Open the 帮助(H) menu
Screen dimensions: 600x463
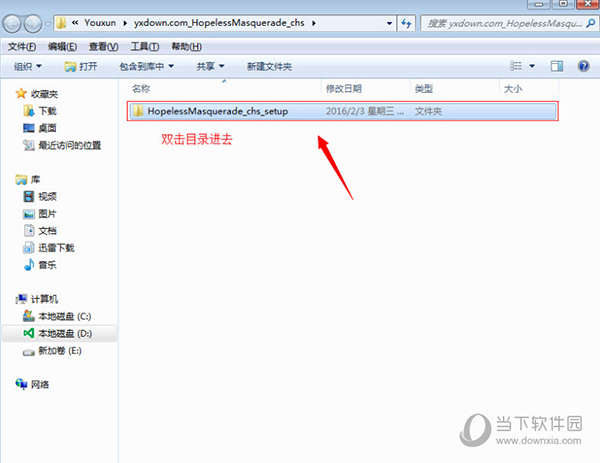point(186,47)
